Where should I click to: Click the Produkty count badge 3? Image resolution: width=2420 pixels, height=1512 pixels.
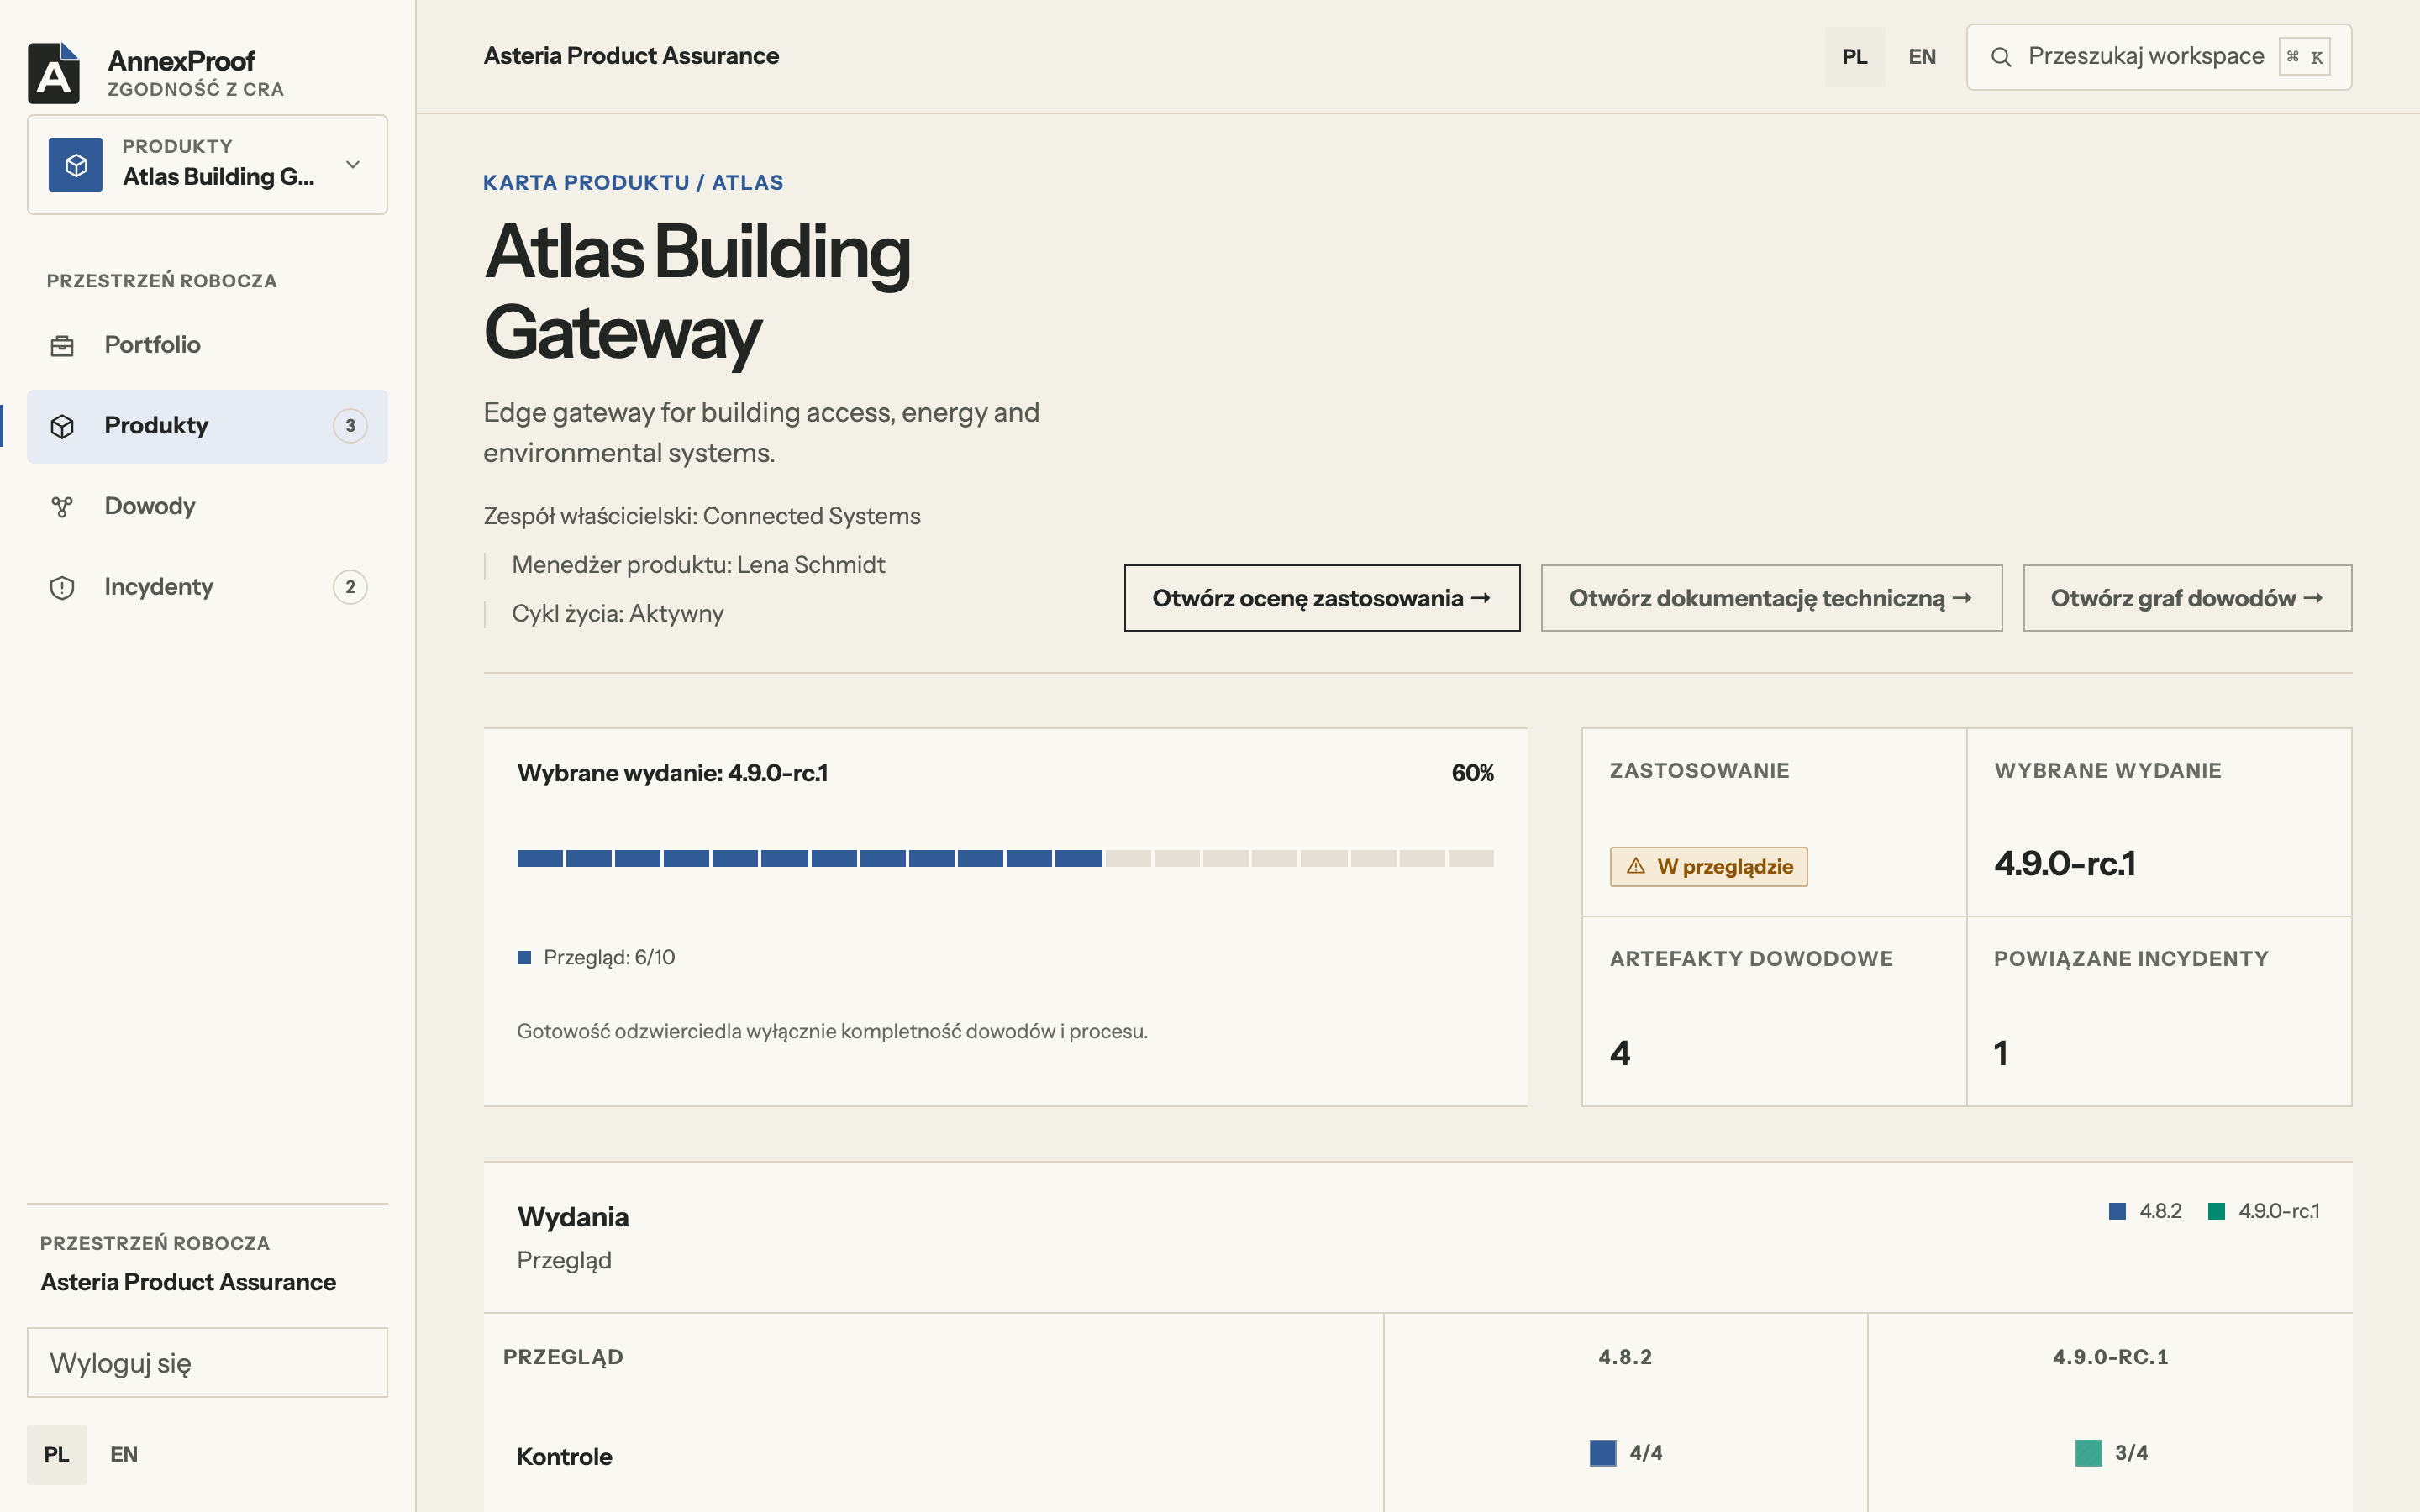[350, 426]
